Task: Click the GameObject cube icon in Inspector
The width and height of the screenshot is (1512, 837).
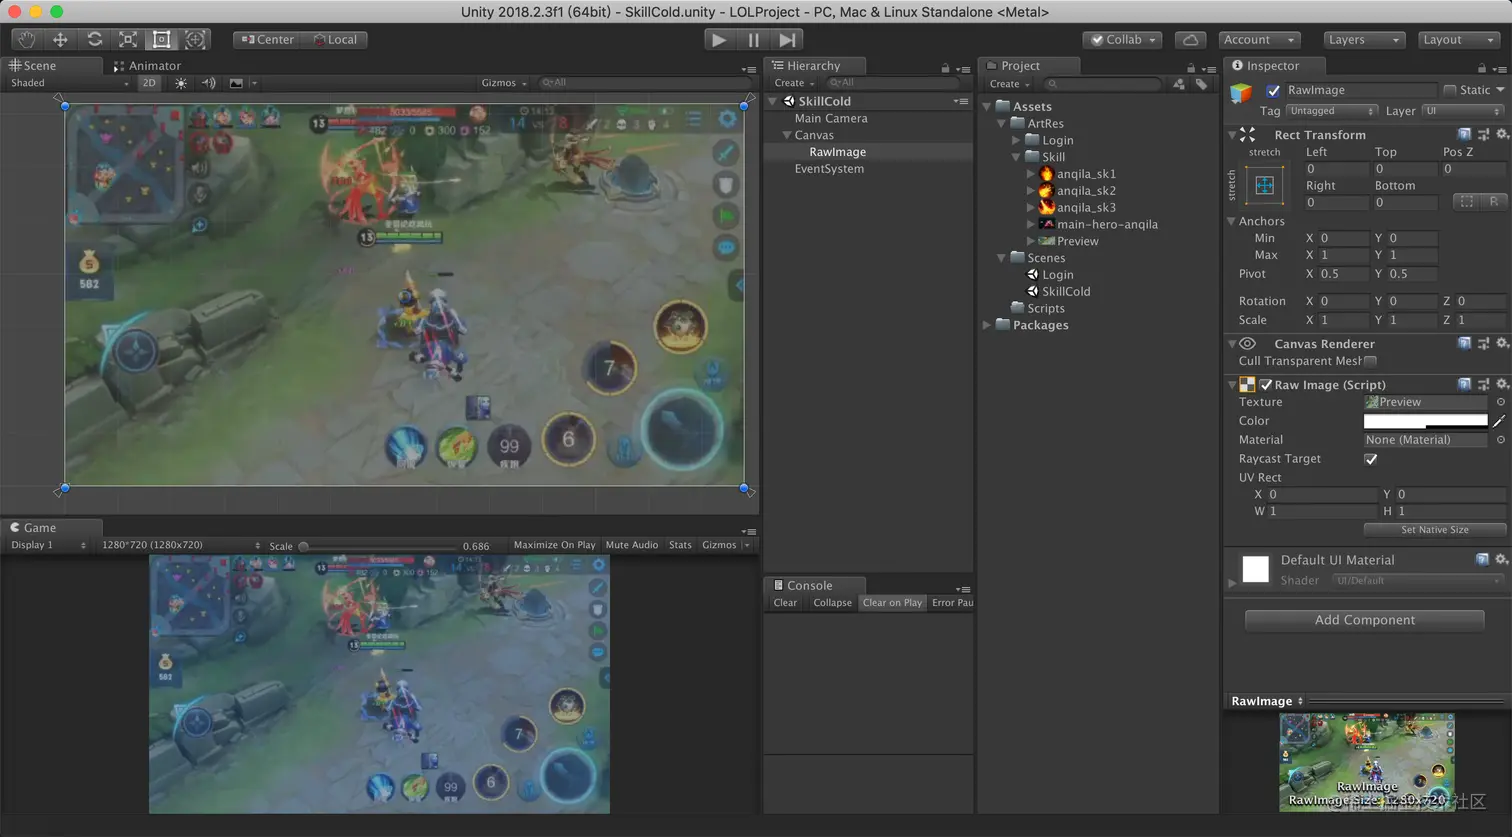Action: (x=1241, y=93)
